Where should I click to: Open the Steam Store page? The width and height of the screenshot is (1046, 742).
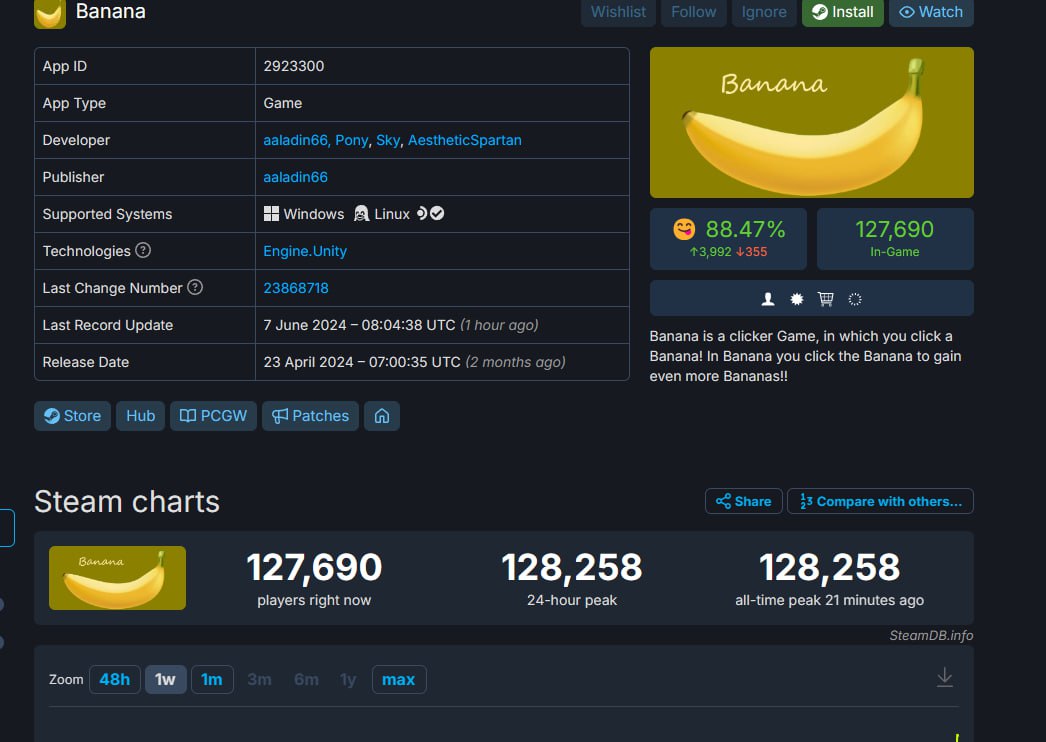click(72, 416)
